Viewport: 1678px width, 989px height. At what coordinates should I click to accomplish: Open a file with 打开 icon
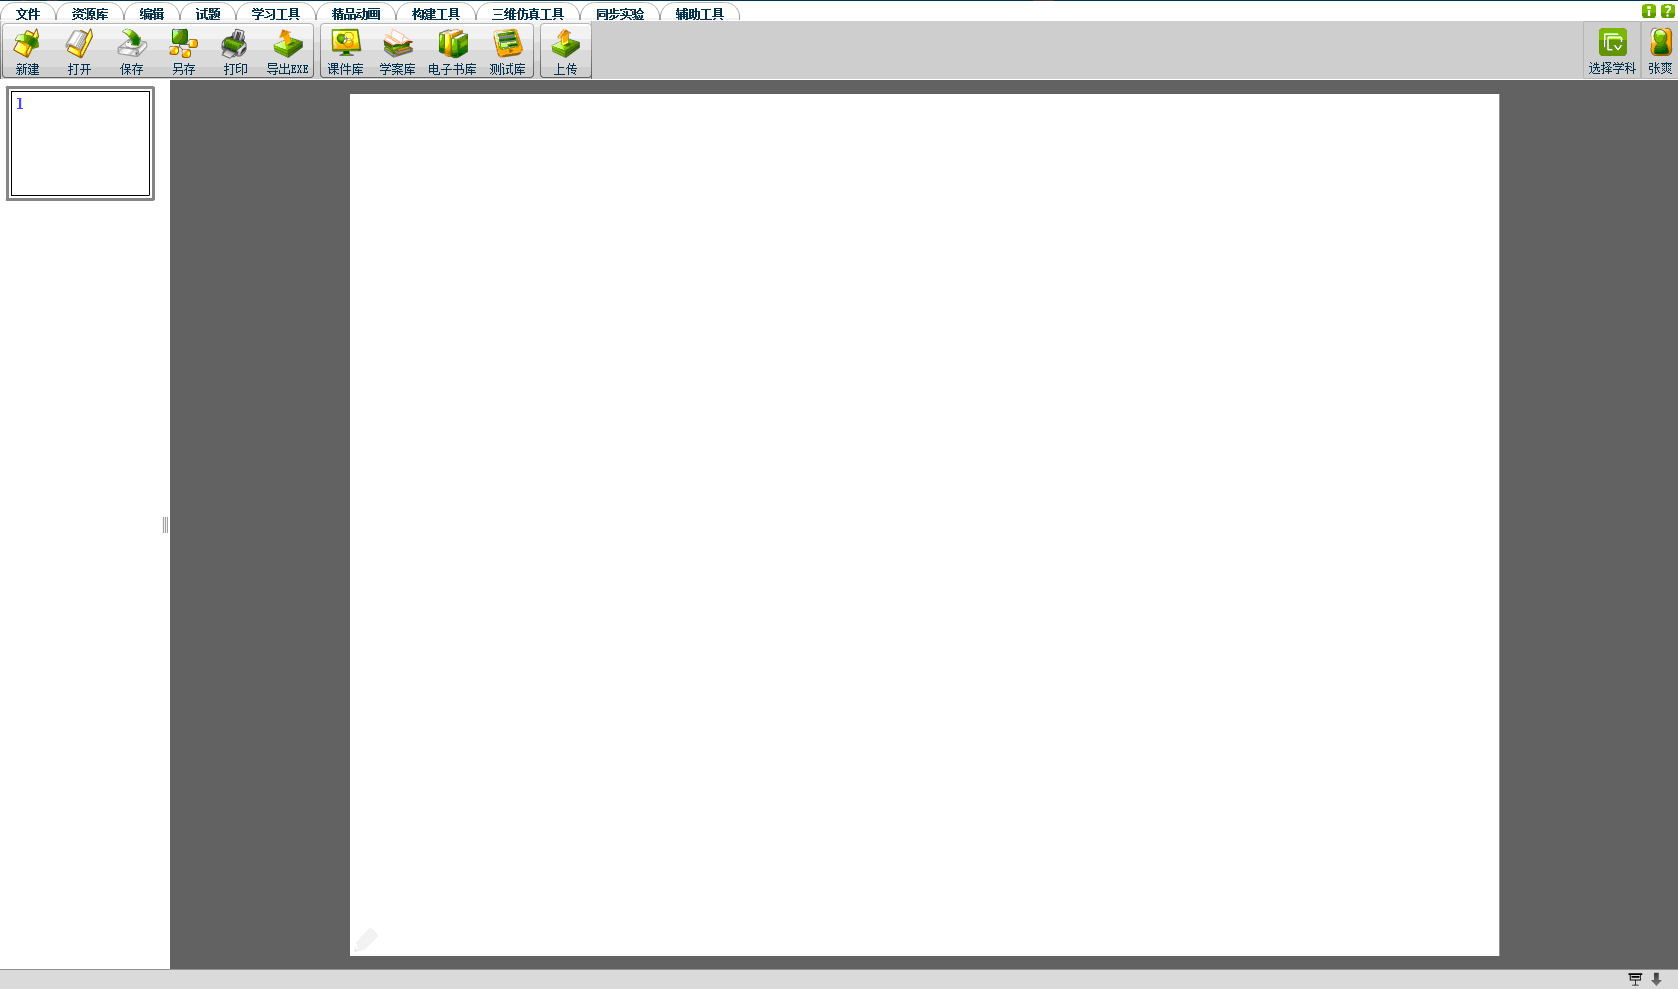tap(79, 51)
